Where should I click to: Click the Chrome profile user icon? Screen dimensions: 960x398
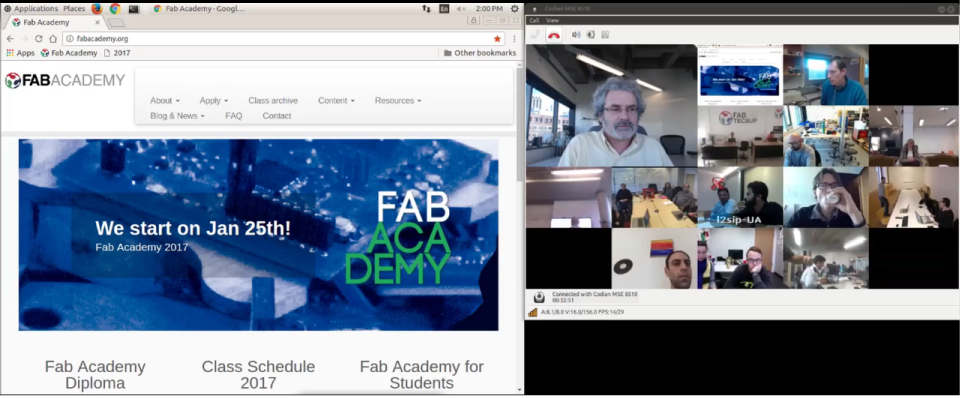point(474,20)
